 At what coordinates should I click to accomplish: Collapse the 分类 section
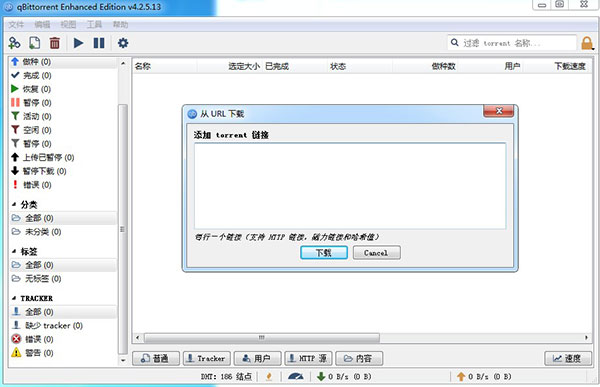[x=14, y=204]
